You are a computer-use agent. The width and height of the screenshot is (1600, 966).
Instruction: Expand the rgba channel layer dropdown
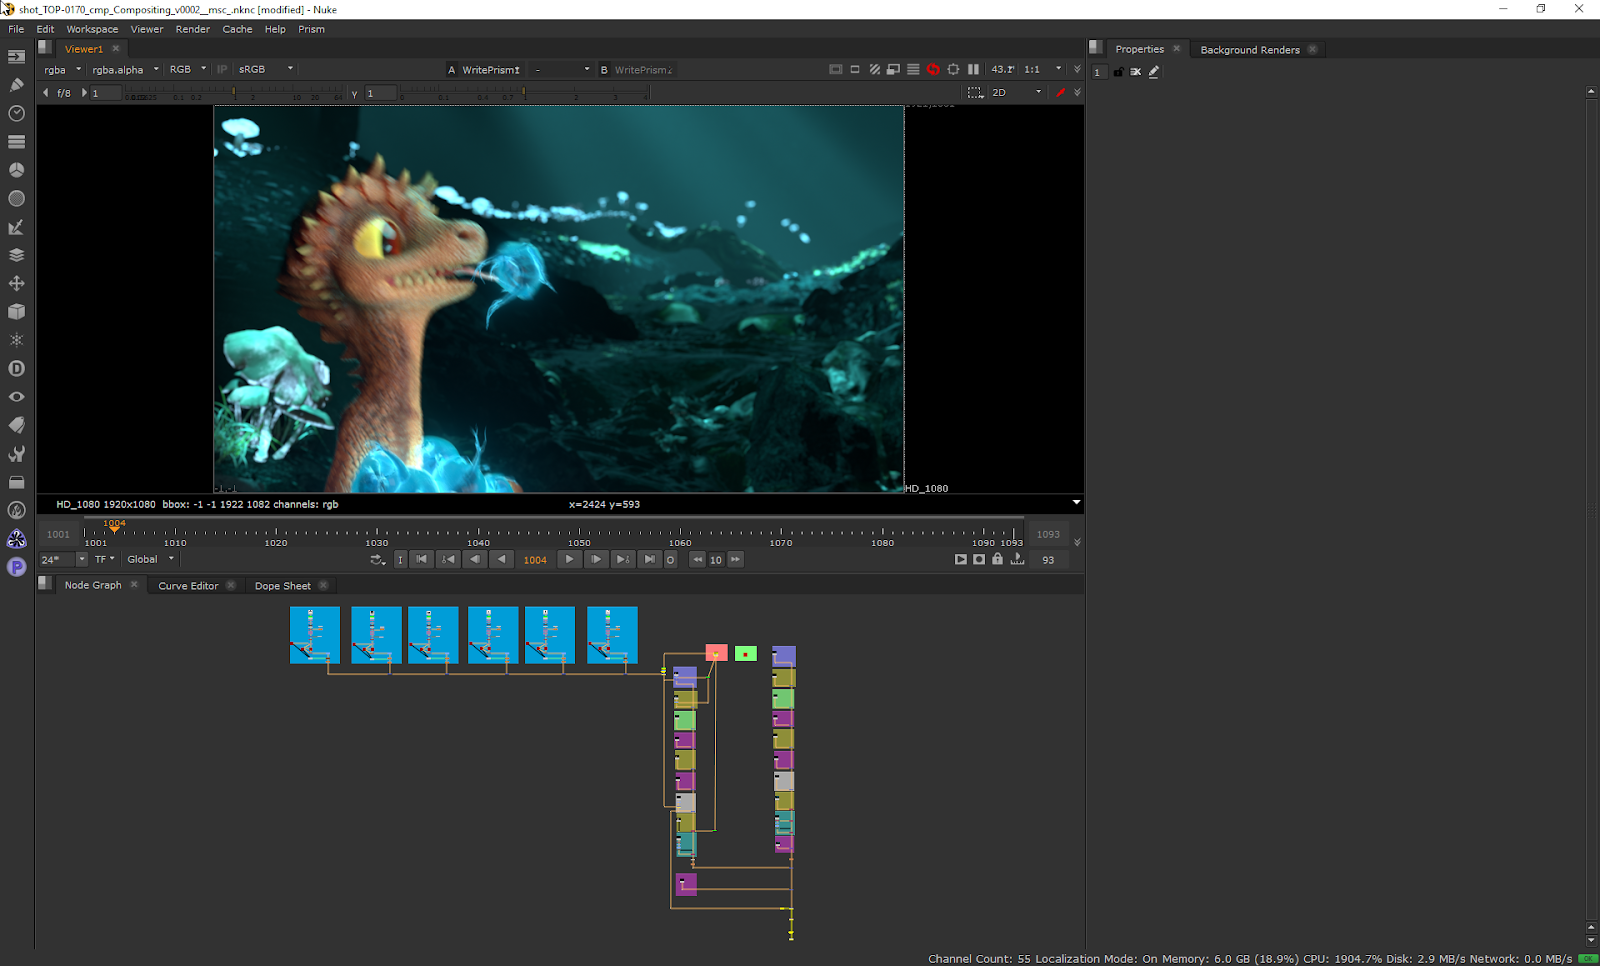click(x=62, y=70)
